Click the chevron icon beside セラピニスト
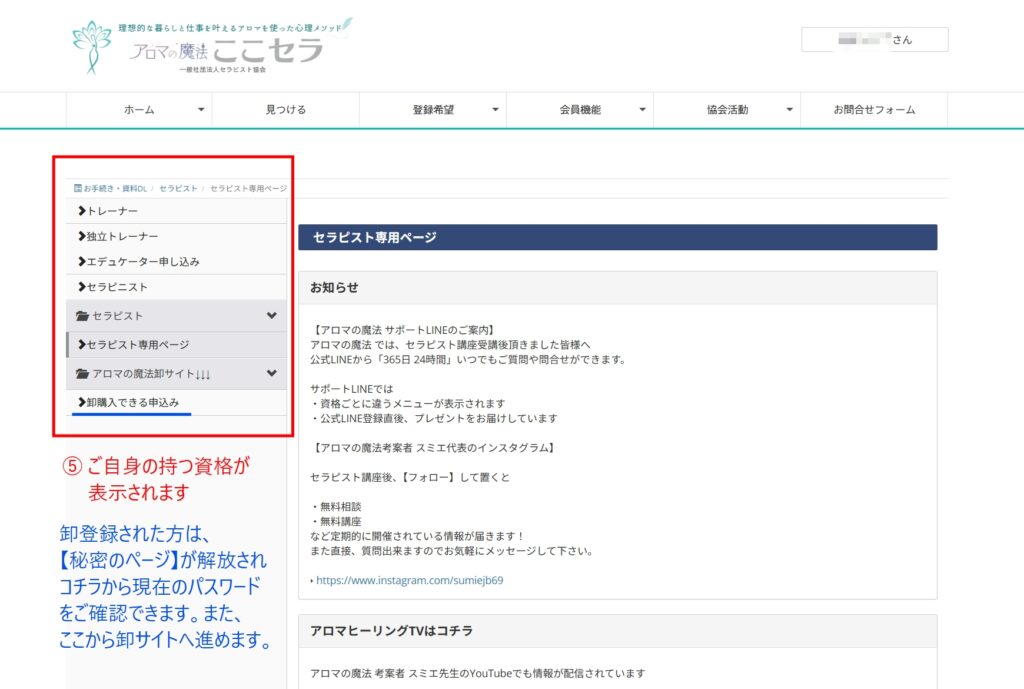This screenshot has width=1024, height=689. tap(81, 287)
